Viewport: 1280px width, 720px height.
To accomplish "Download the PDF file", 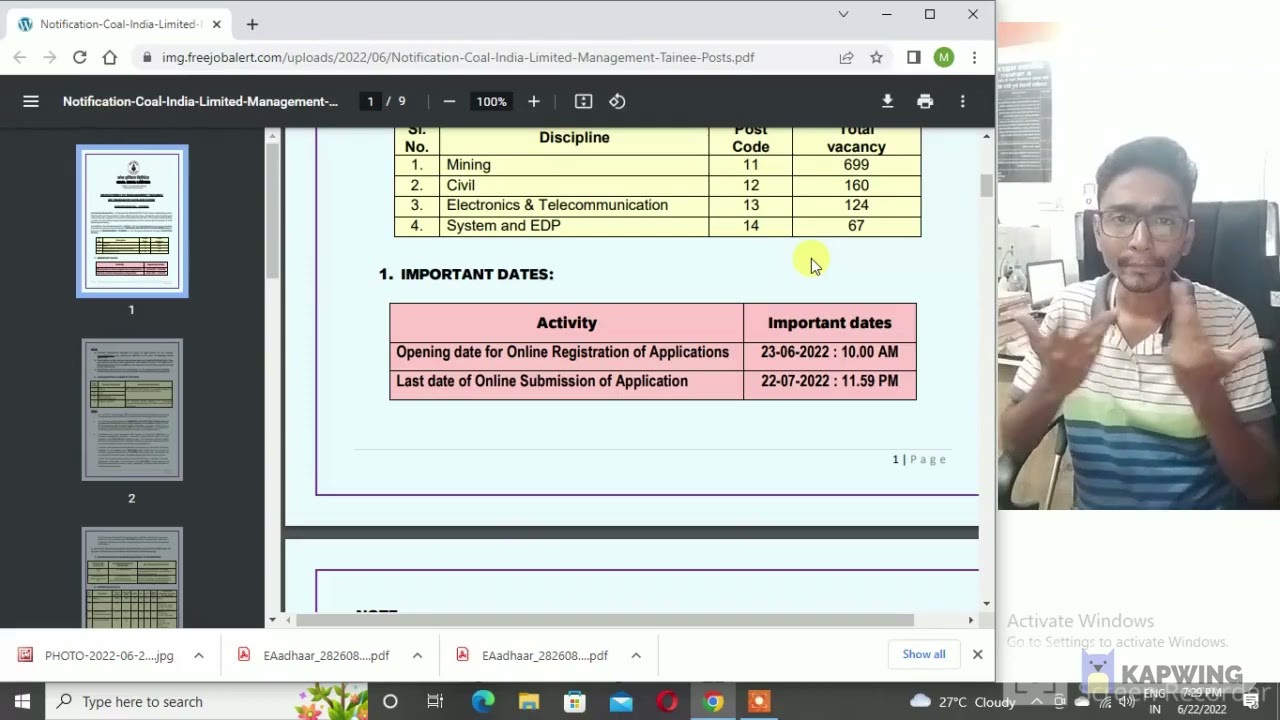I will [x=887, y=101].
